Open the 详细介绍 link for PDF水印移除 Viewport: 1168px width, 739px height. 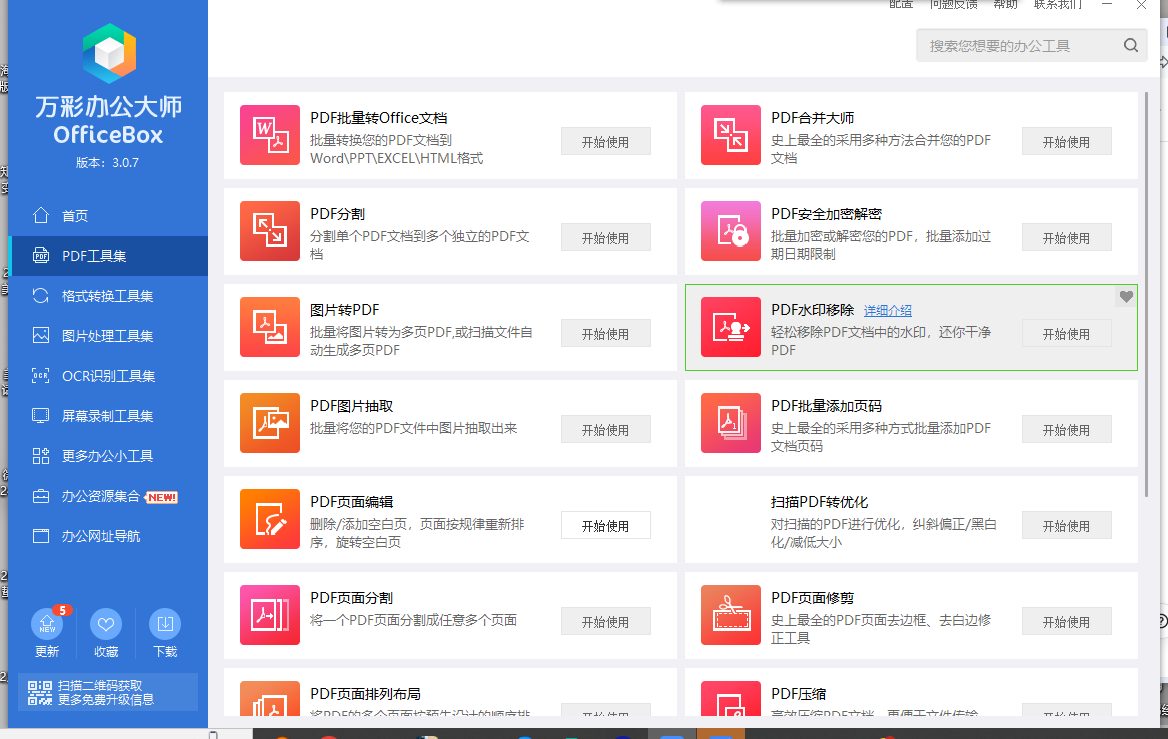tap(888, 311)
